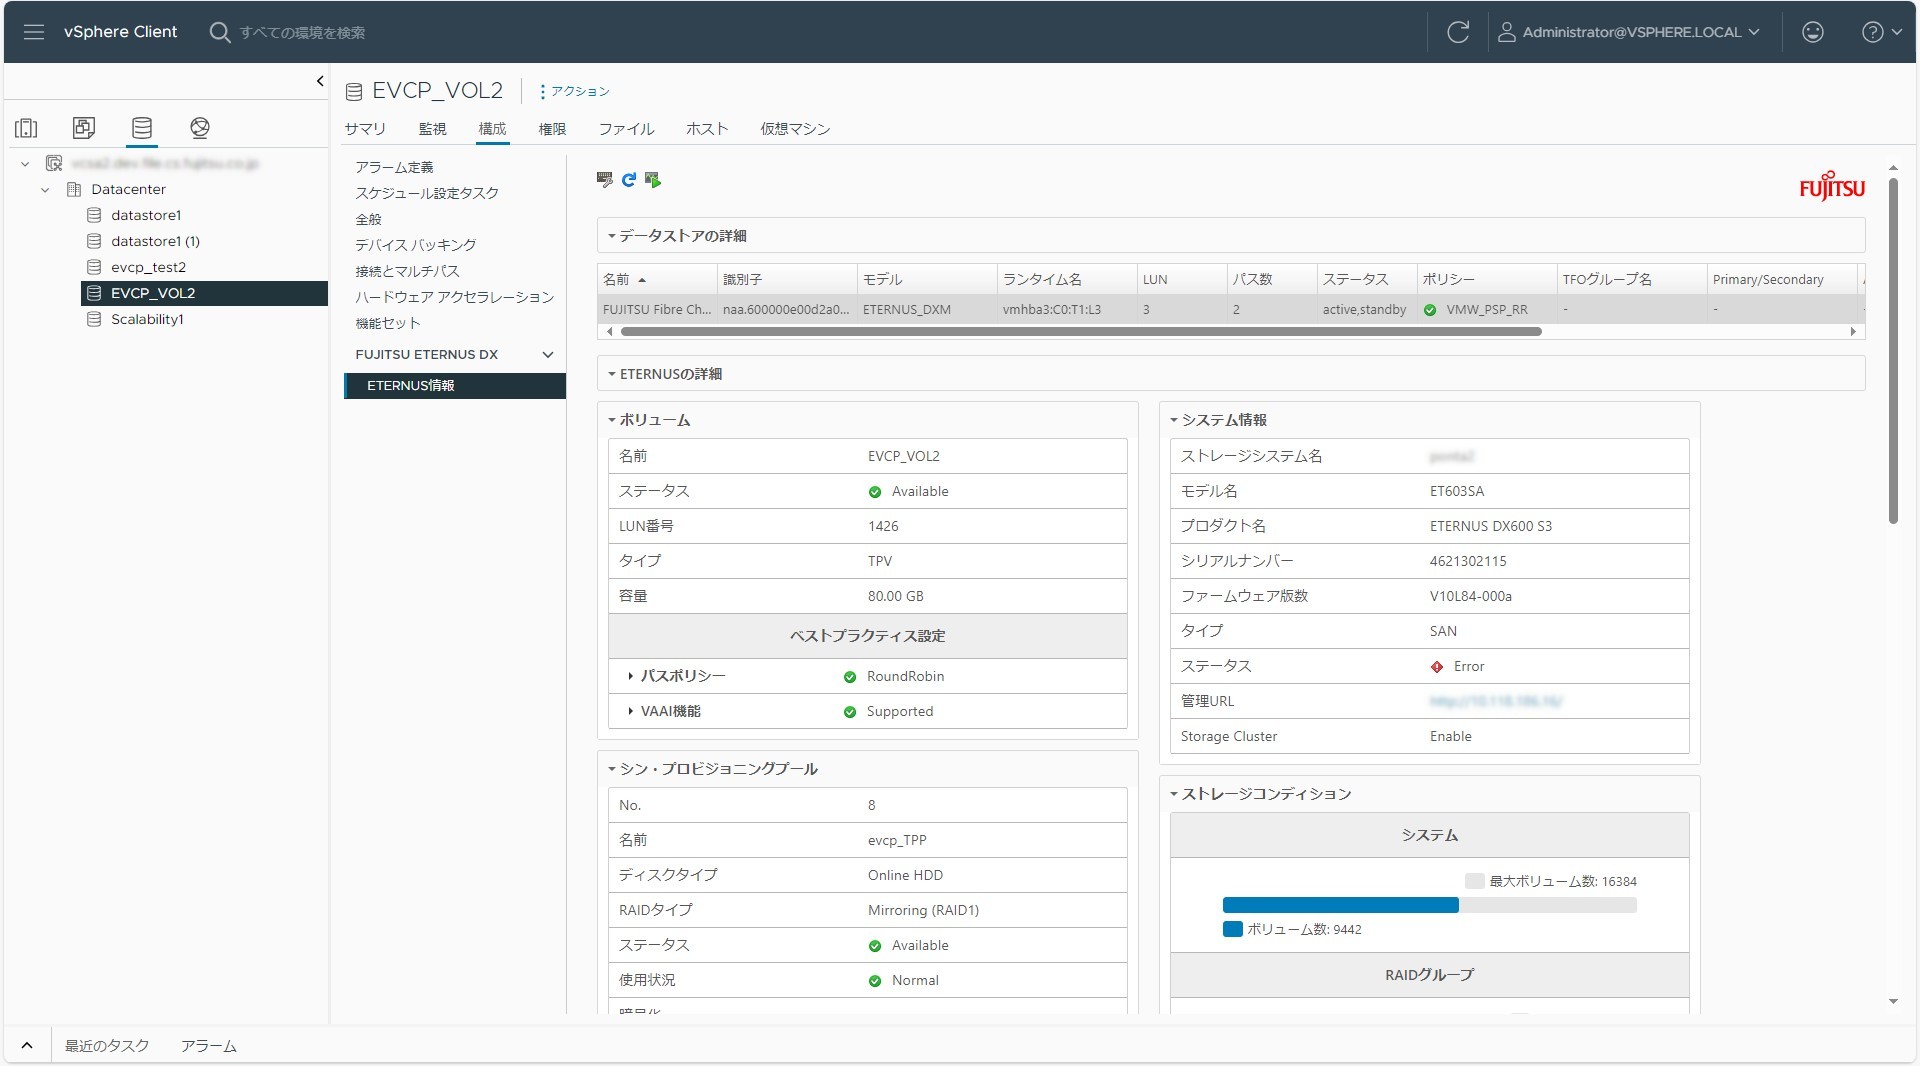Screen dimensions: 1920x1066
Task: Open the help question mark menu
Action: coord(1881,32)
